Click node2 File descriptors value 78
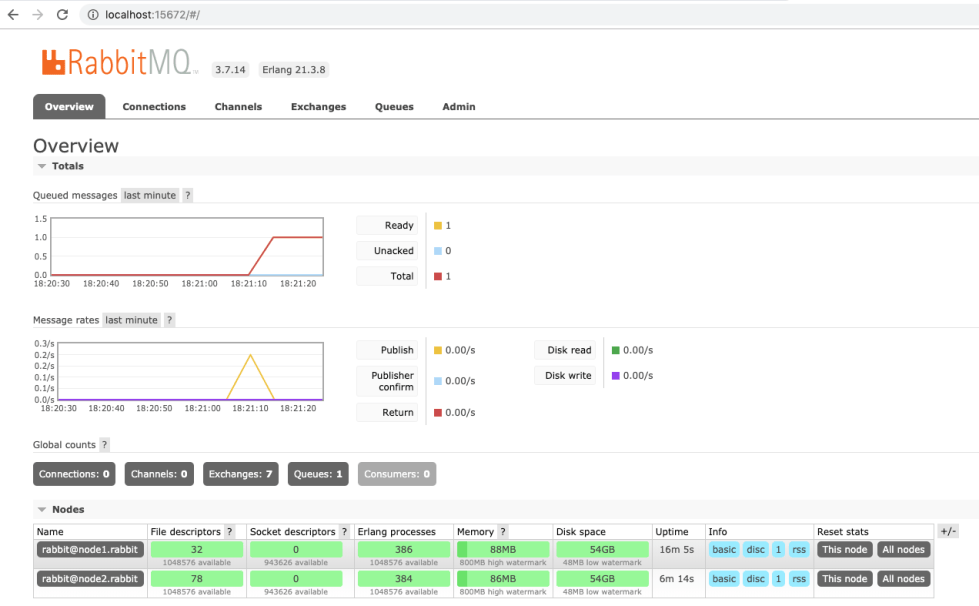This screenshot has width=979, height=606. coord(197,579)
